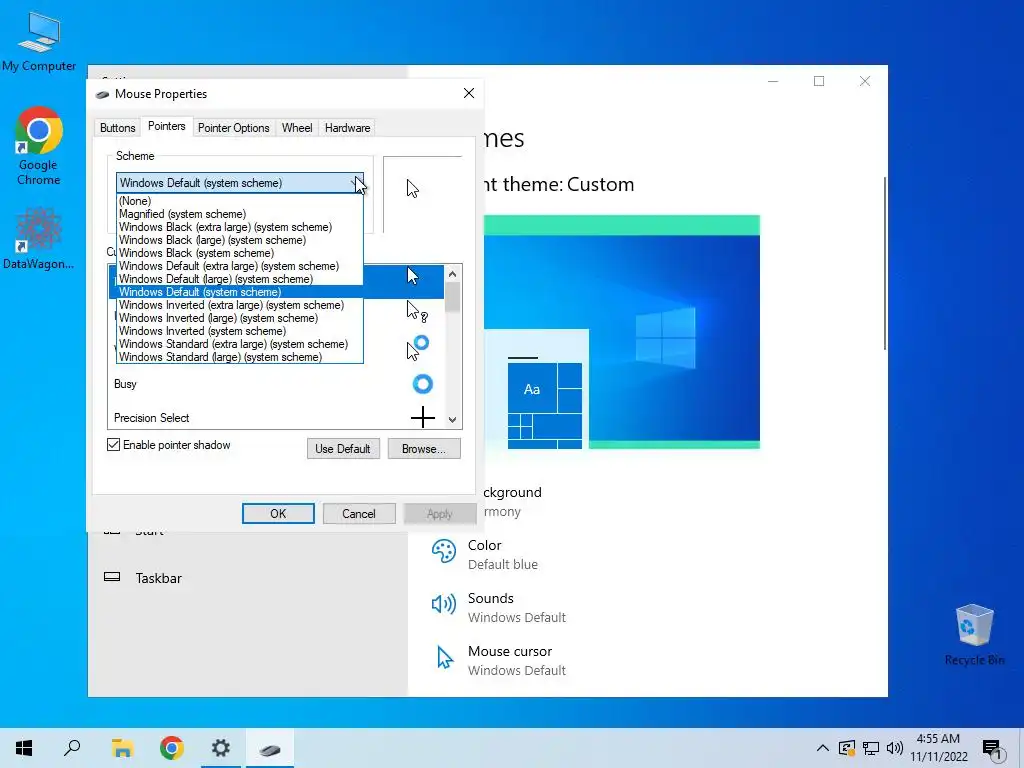The height and width of the screenshot is (768, 1024).
Task: Switch to the Pointers tab
Action: [x=167, y=126]
